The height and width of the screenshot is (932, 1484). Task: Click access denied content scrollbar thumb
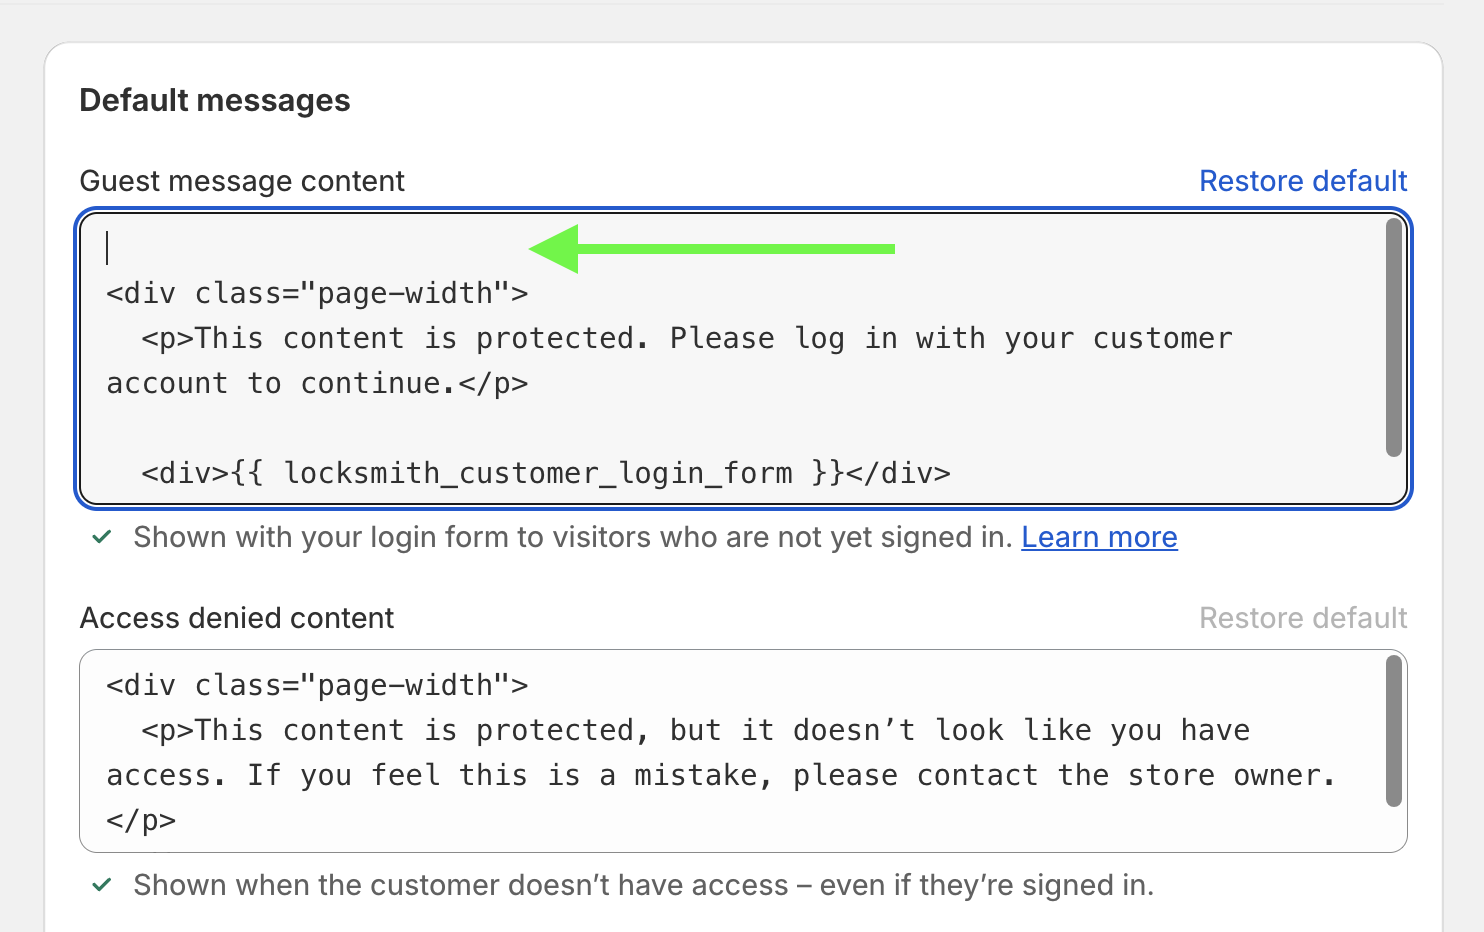click(1394, 731)
